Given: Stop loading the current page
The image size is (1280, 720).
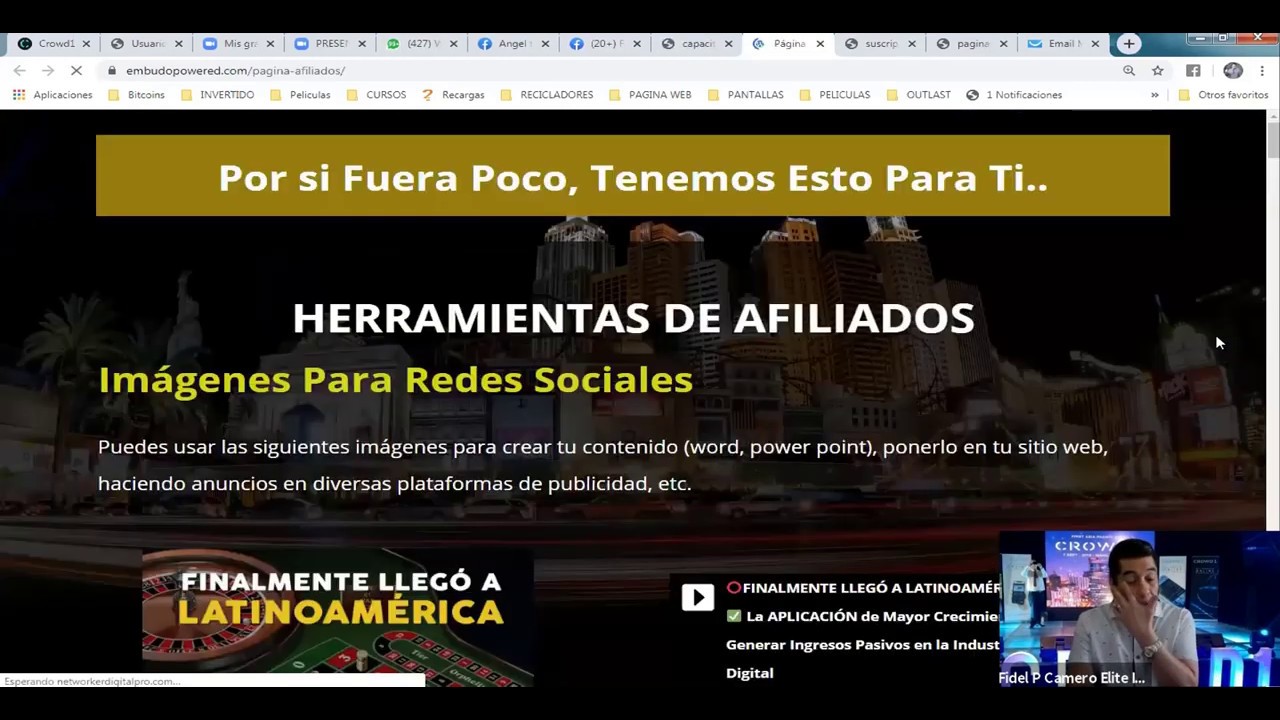Looking at the screenshot, I should tap(77, 71).
